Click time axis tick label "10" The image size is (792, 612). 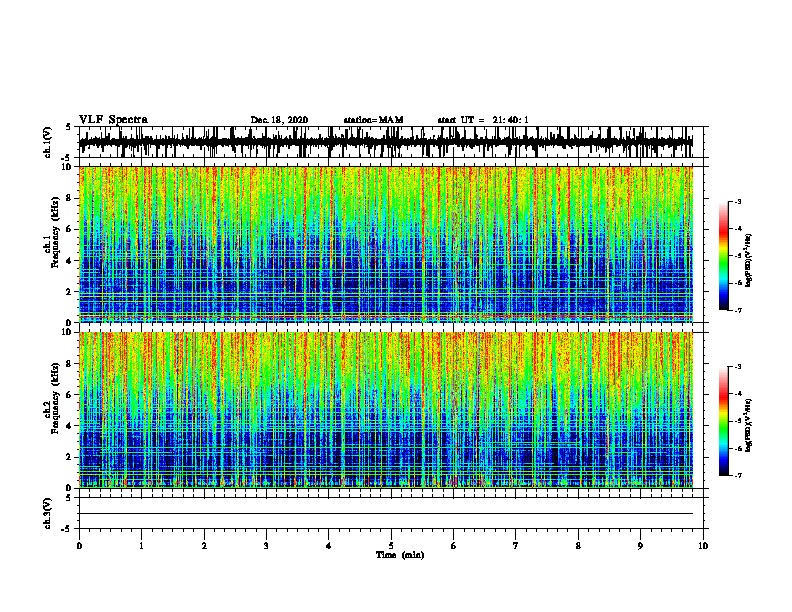pos(703,546)
